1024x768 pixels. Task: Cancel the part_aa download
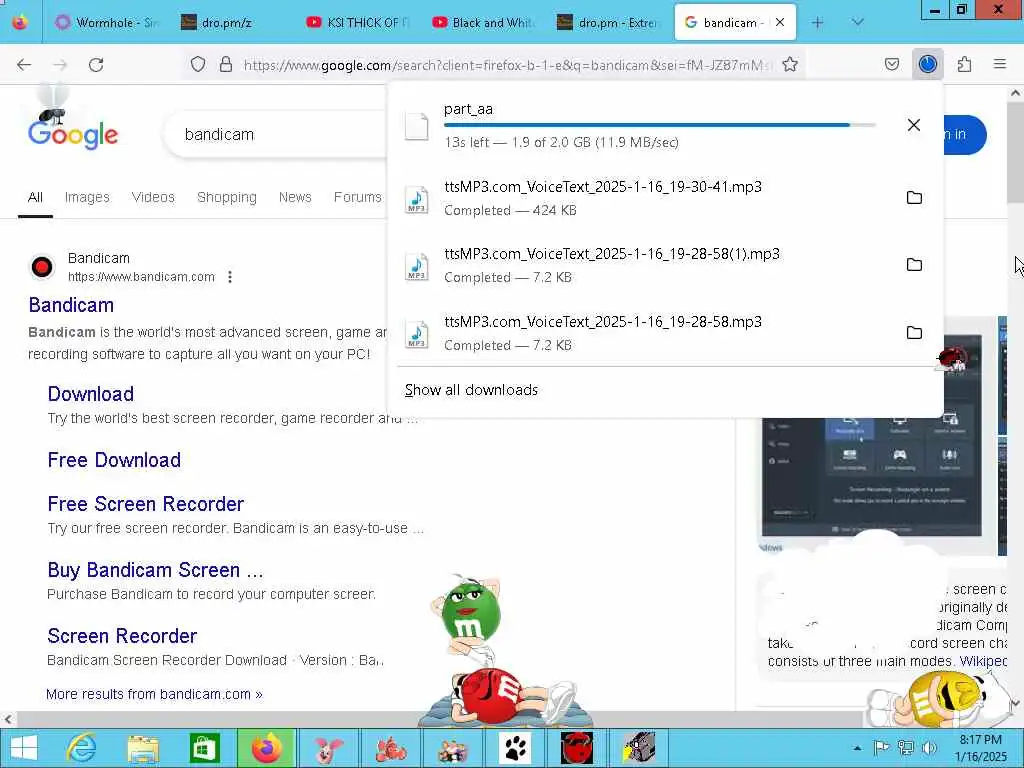click(914, 125)
